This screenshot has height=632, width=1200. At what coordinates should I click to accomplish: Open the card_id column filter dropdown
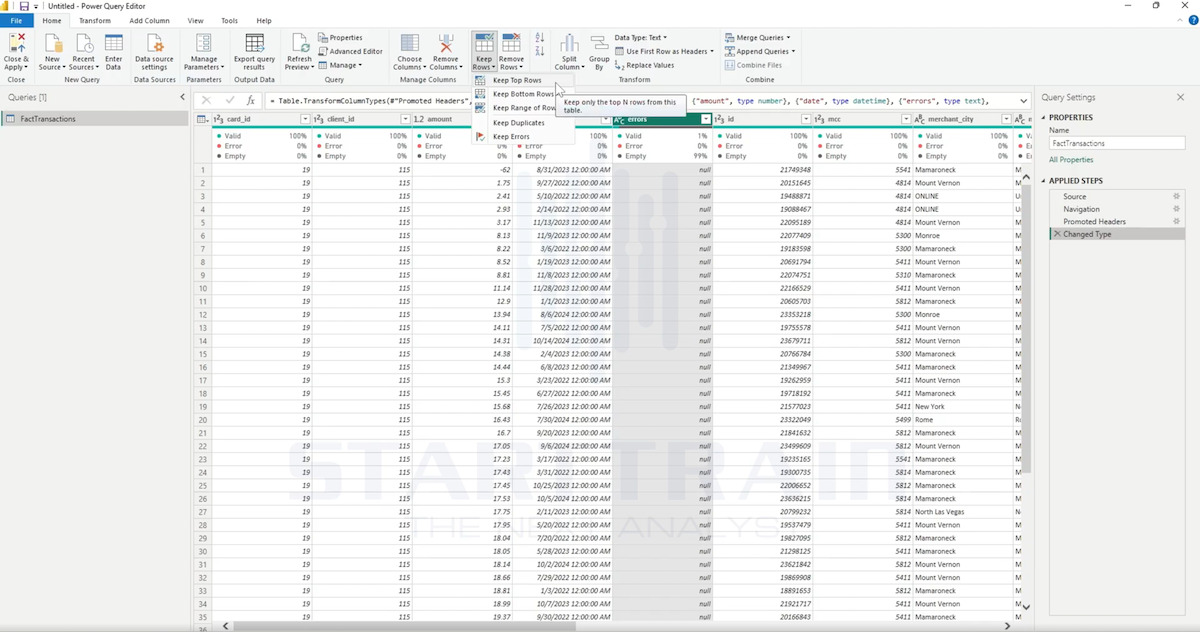(304, 119)
